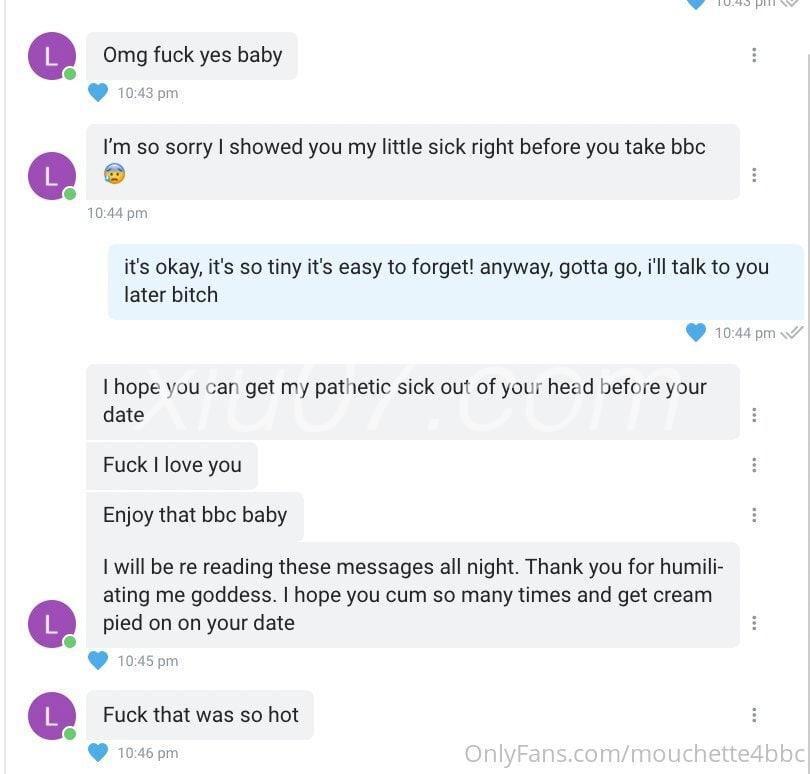Open three-dot menu for the 'Enjoy that' message
This screenshot has width=810, height=774.
[754, 515]
